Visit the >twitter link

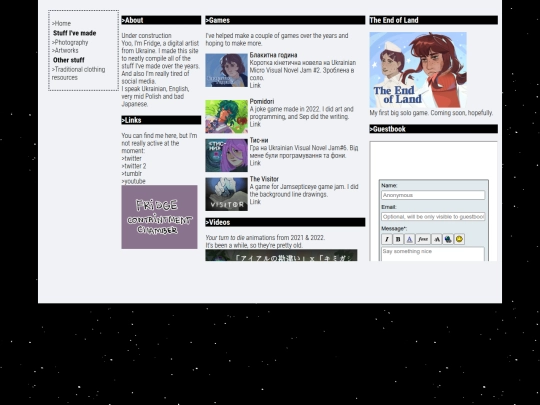click(x=132, y=158)
